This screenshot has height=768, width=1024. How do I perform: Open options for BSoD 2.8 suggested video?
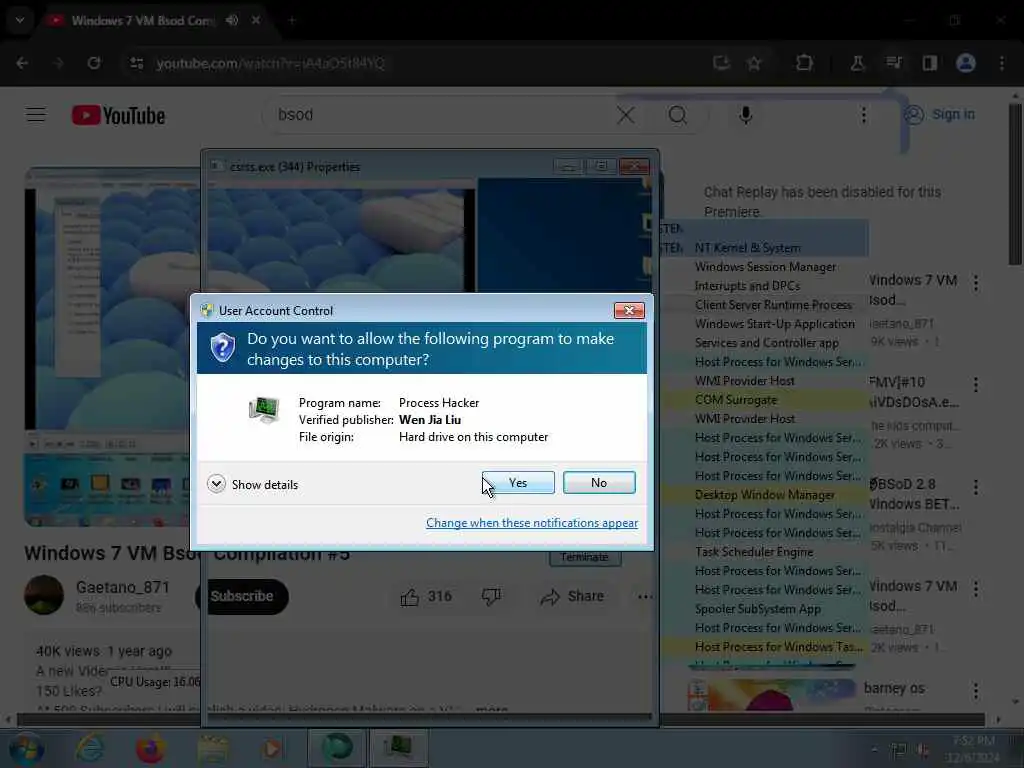click(976, 487)
